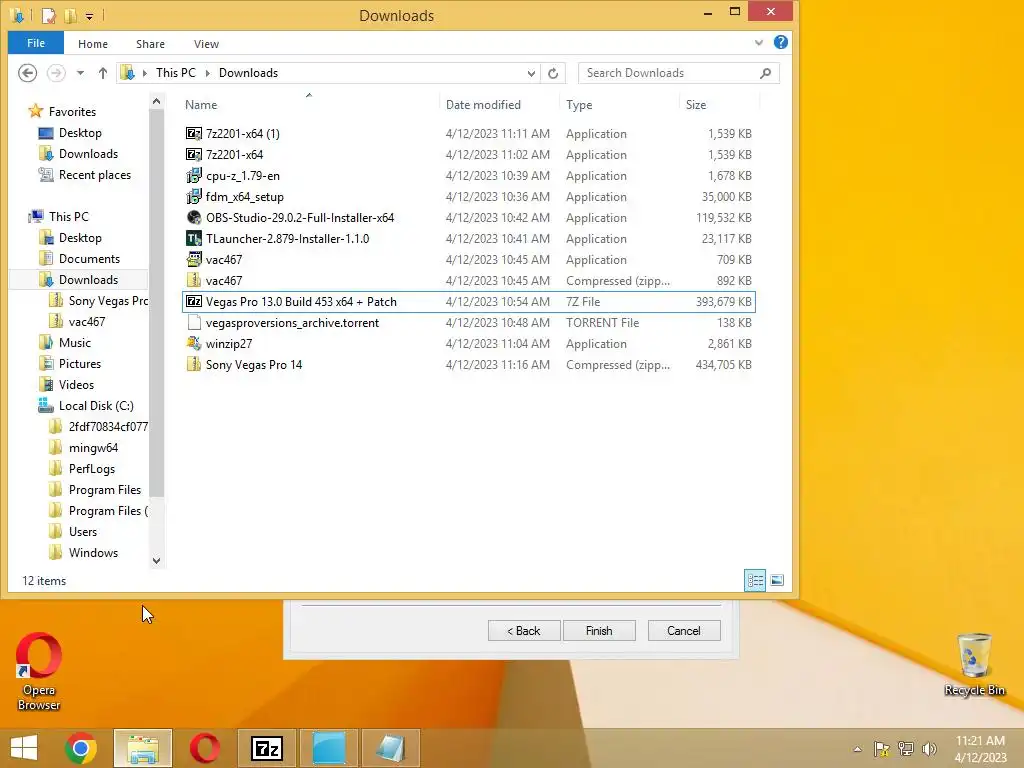Click Back in the installer dialog

pos(524,630)
